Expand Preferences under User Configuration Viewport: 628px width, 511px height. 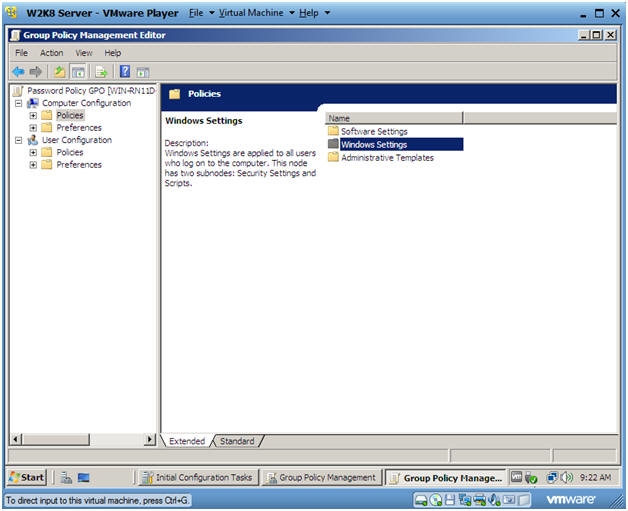(x=33, y=165)
